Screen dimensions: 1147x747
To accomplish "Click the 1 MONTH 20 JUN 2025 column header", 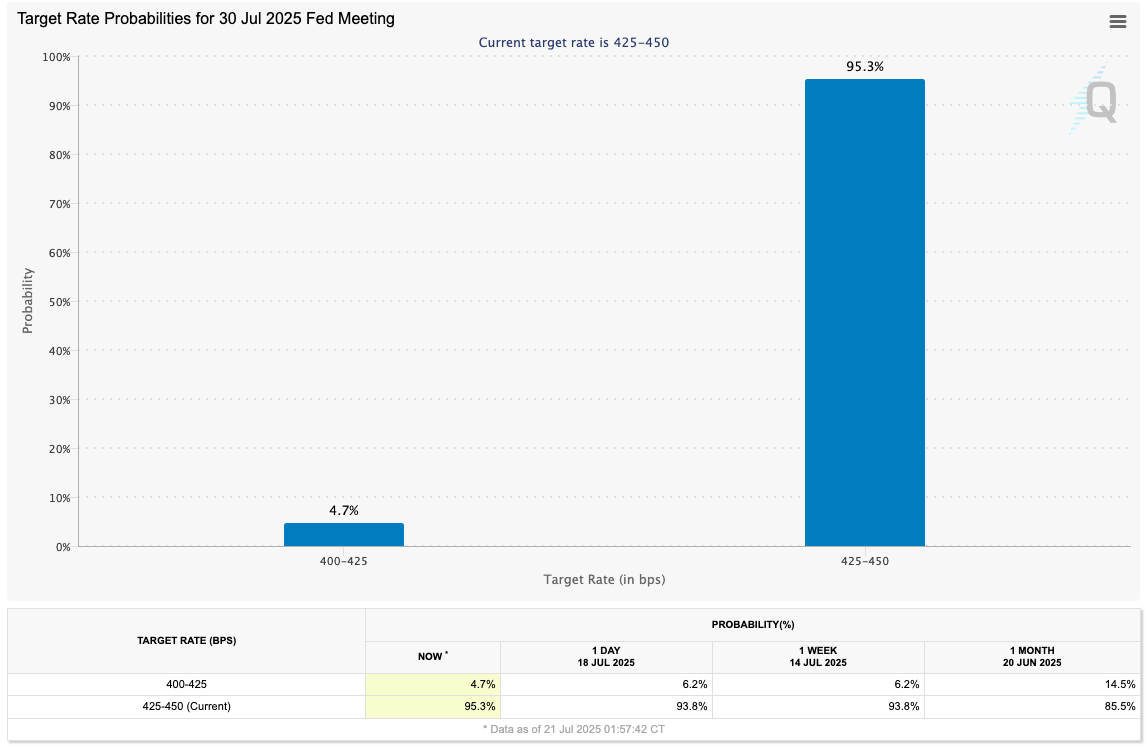I will (x=1030, y=656).
